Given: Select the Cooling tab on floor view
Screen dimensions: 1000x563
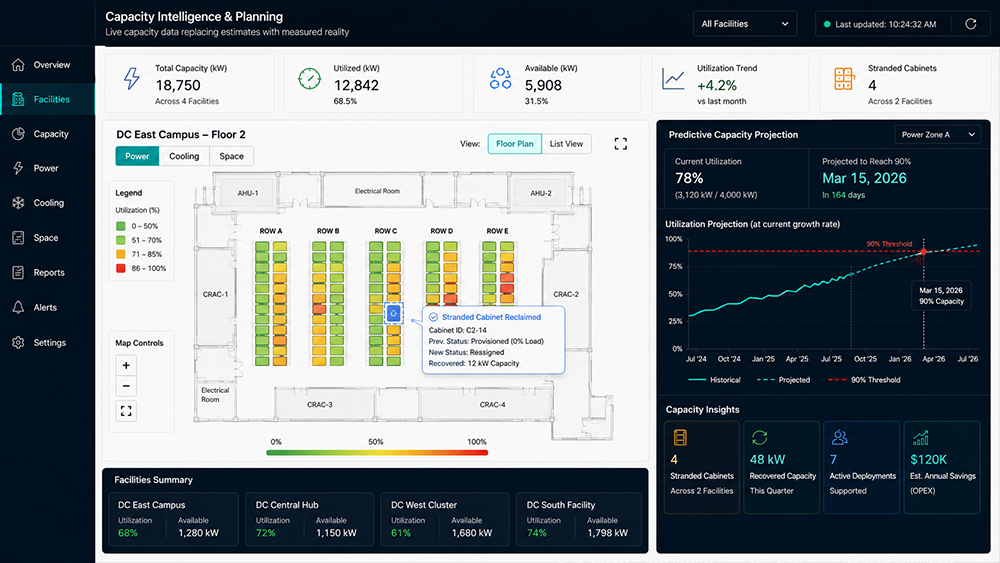Looking at the screenshot, I should (184, 156).
